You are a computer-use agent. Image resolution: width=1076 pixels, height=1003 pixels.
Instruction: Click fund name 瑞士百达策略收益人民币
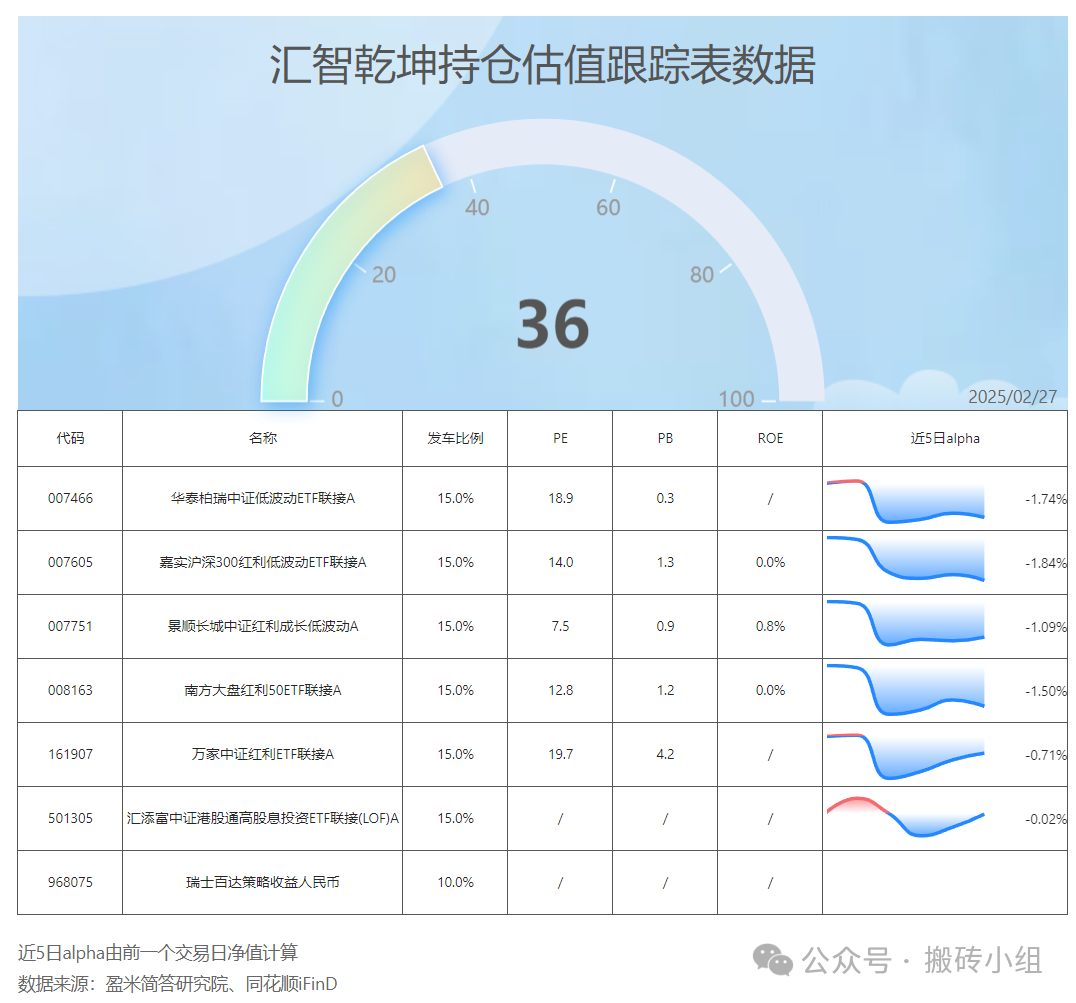click(262, 882)
